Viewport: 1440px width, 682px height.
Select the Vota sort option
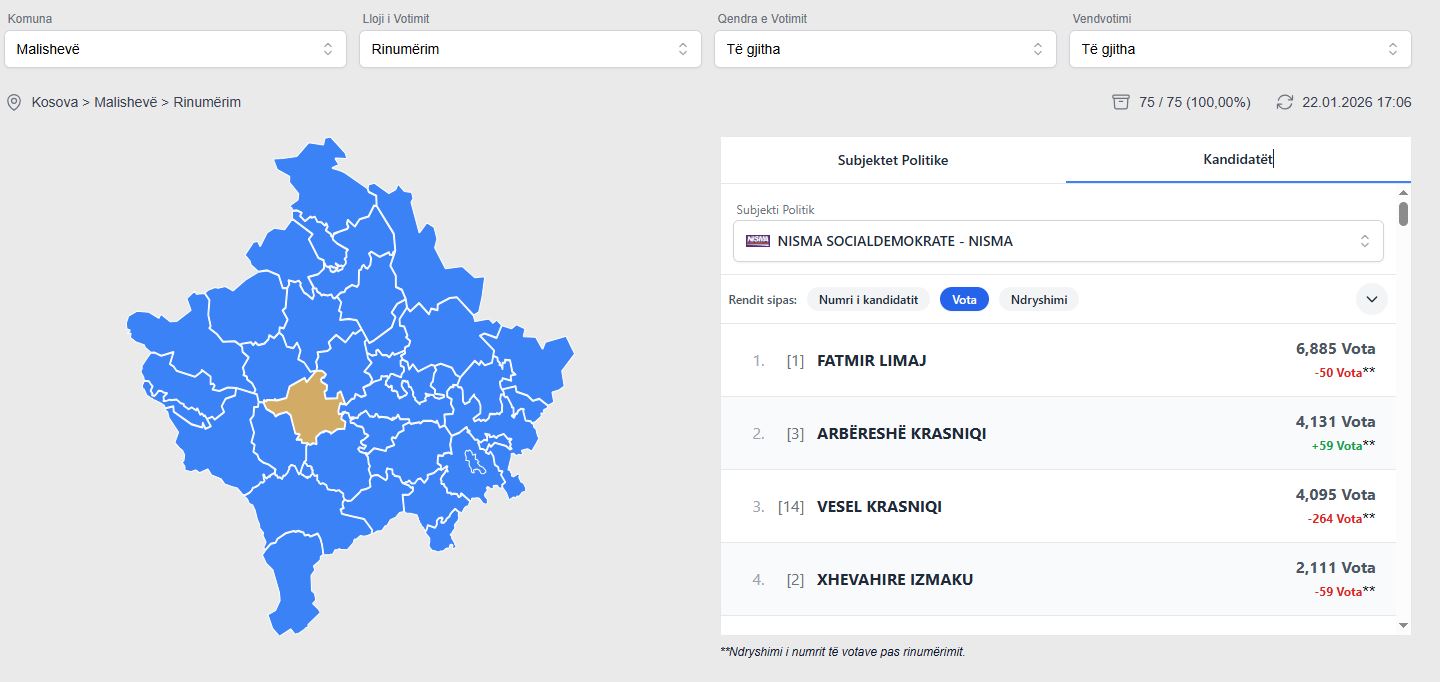coord(964,300)
